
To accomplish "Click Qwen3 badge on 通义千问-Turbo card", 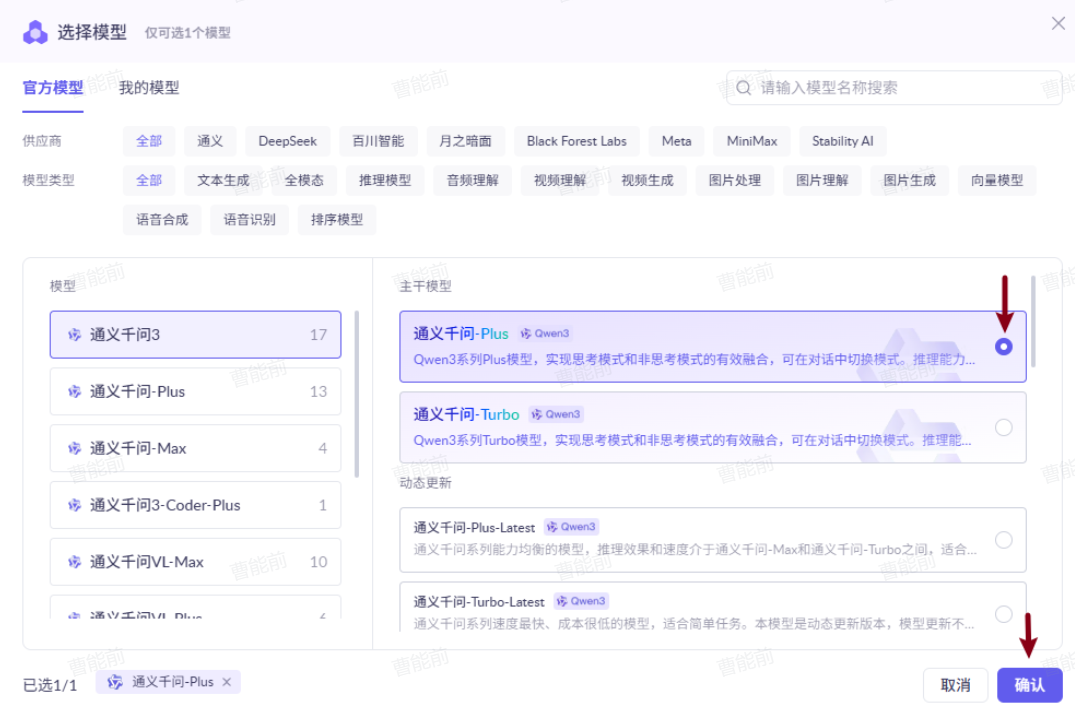I will point(556,414).
